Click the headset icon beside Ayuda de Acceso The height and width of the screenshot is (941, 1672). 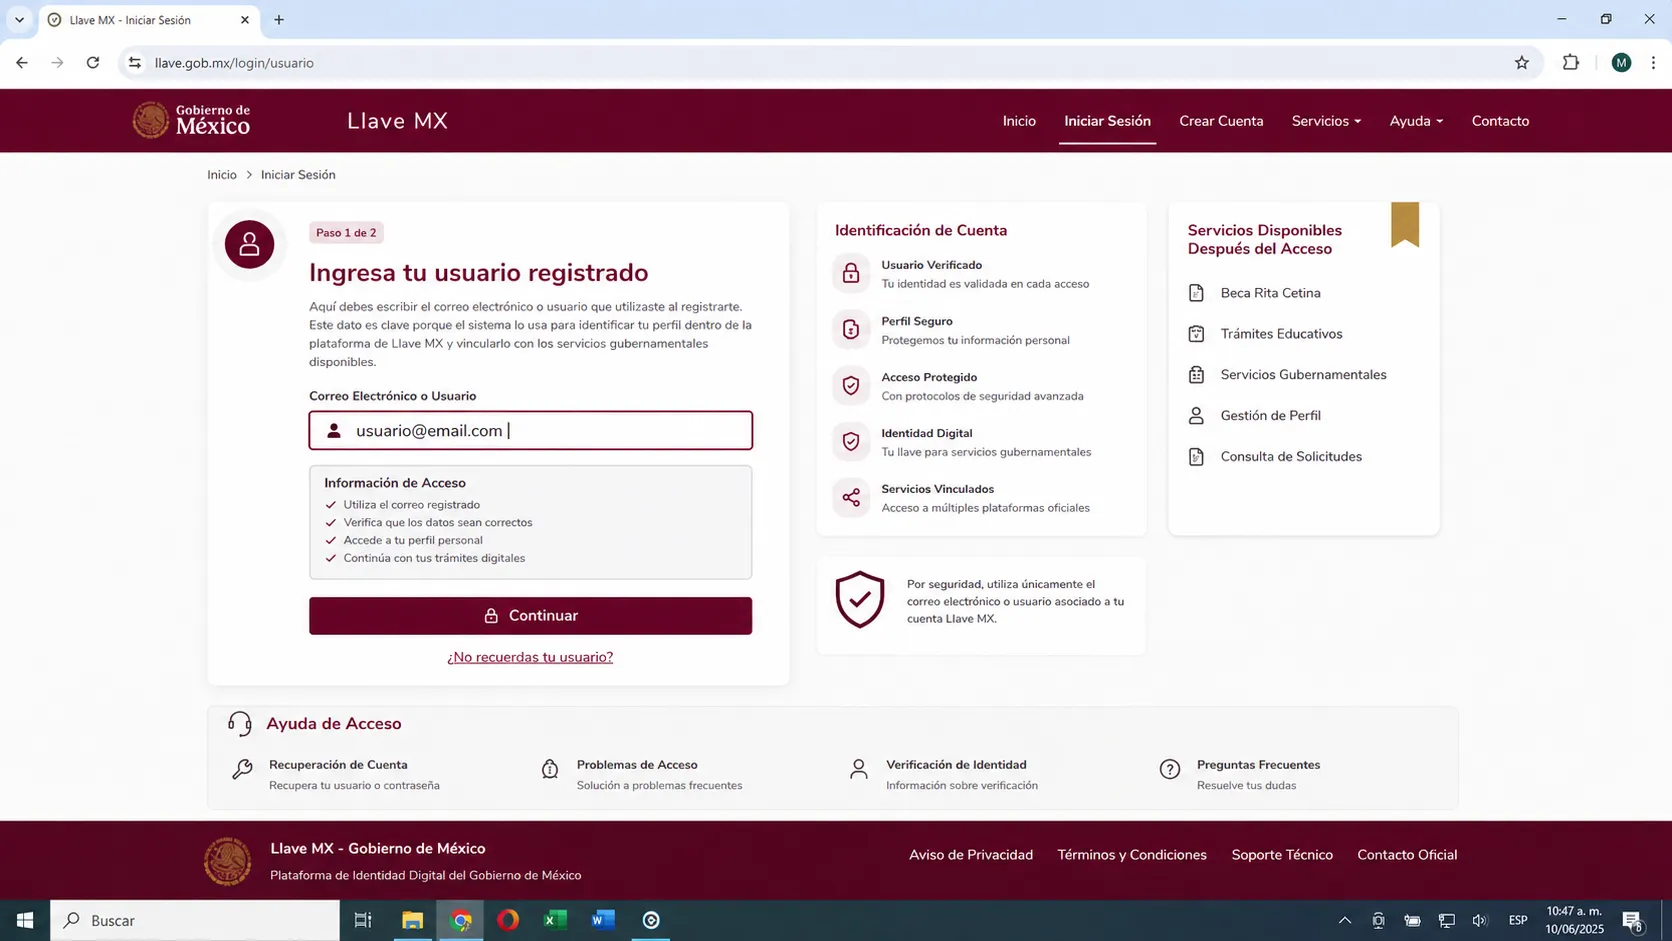239,723
